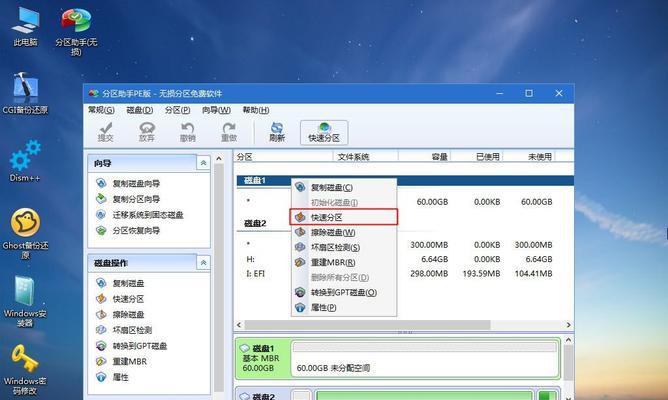Open CGI备份还原 desktop icon

(x=25, y=94)
